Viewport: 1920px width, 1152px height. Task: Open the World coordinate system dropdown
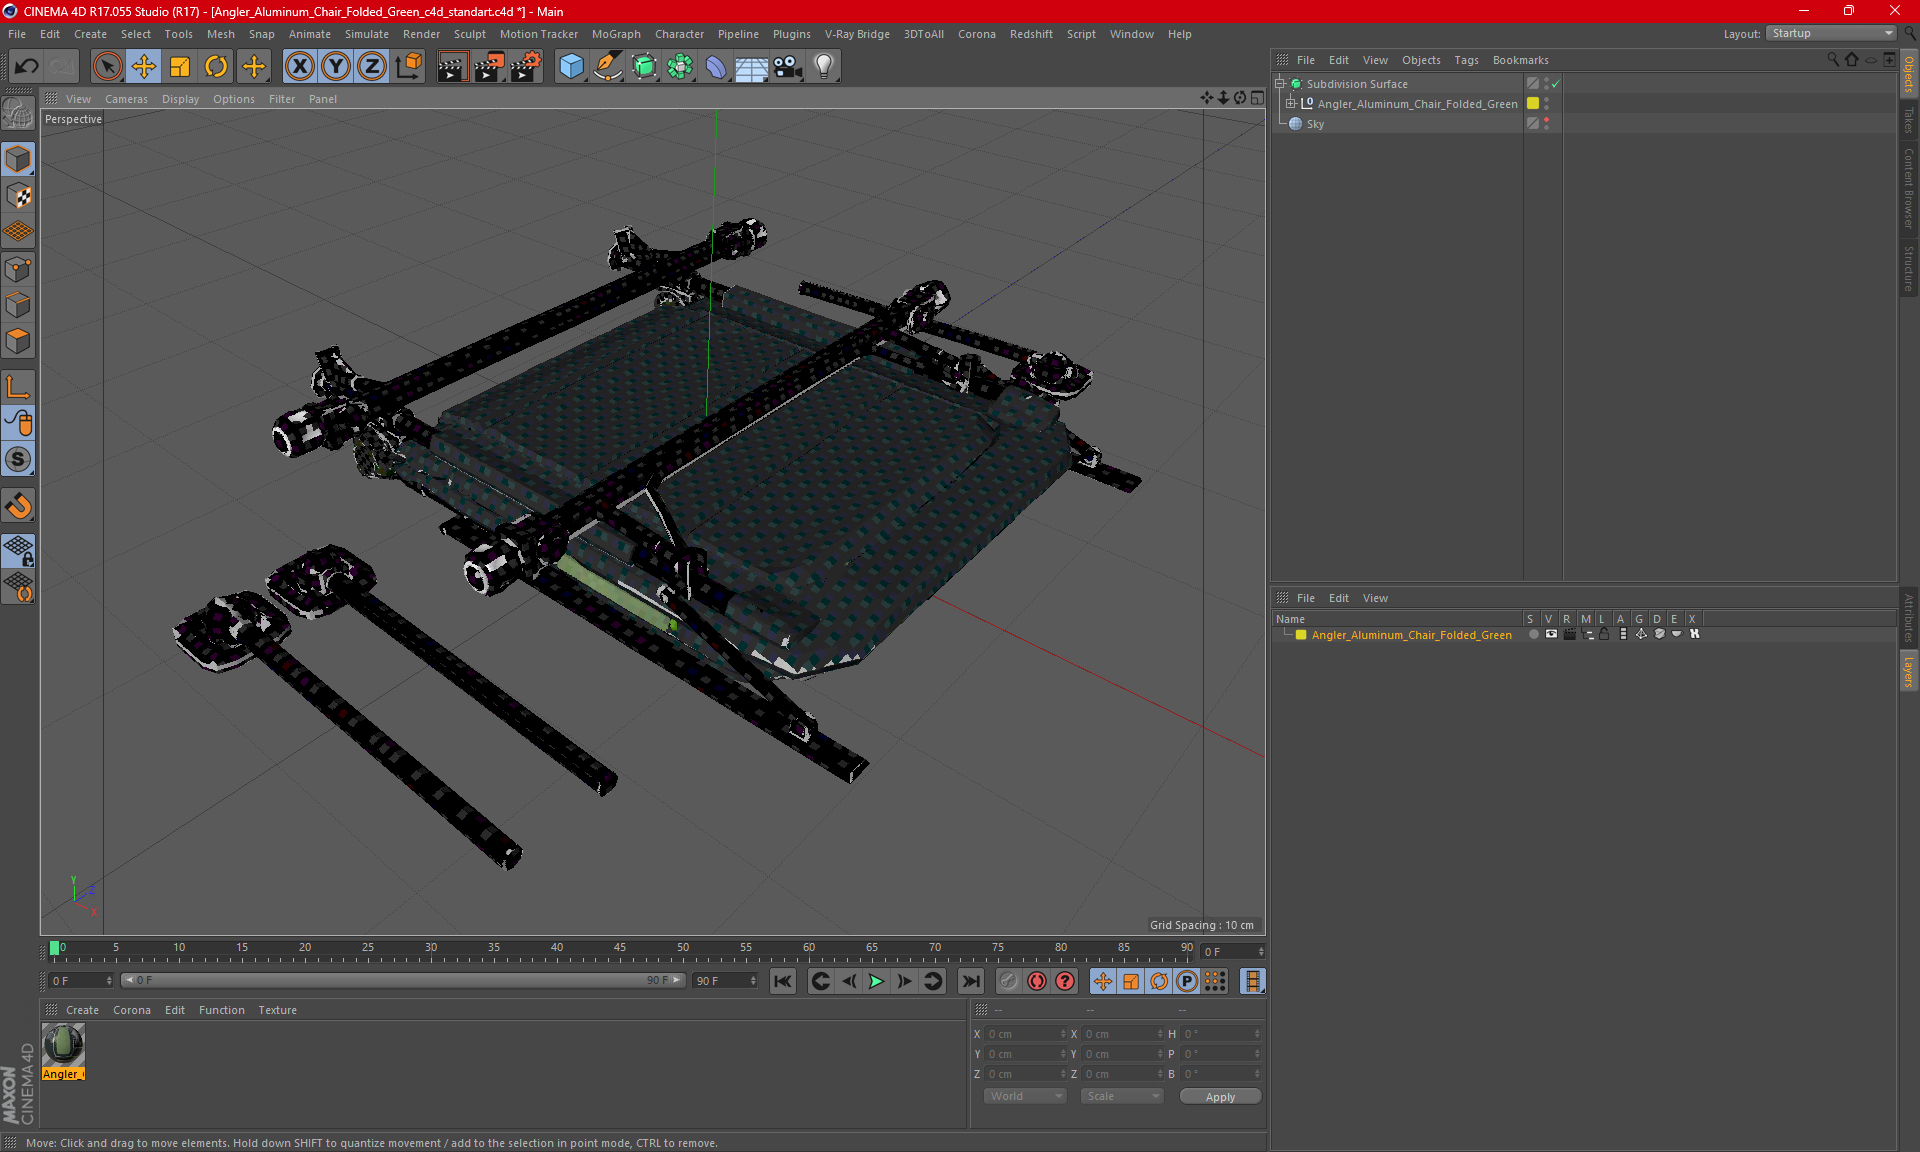pos(1025,1096)
